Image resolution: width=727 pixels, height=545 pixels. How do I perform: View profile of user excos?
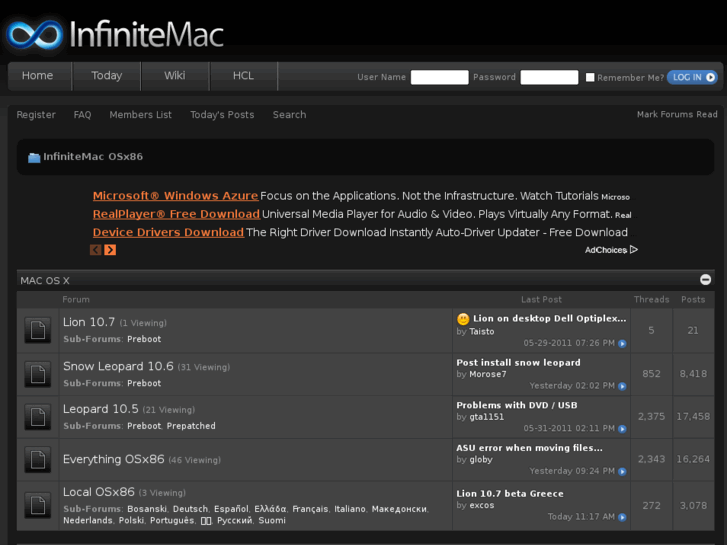[482, 505]
